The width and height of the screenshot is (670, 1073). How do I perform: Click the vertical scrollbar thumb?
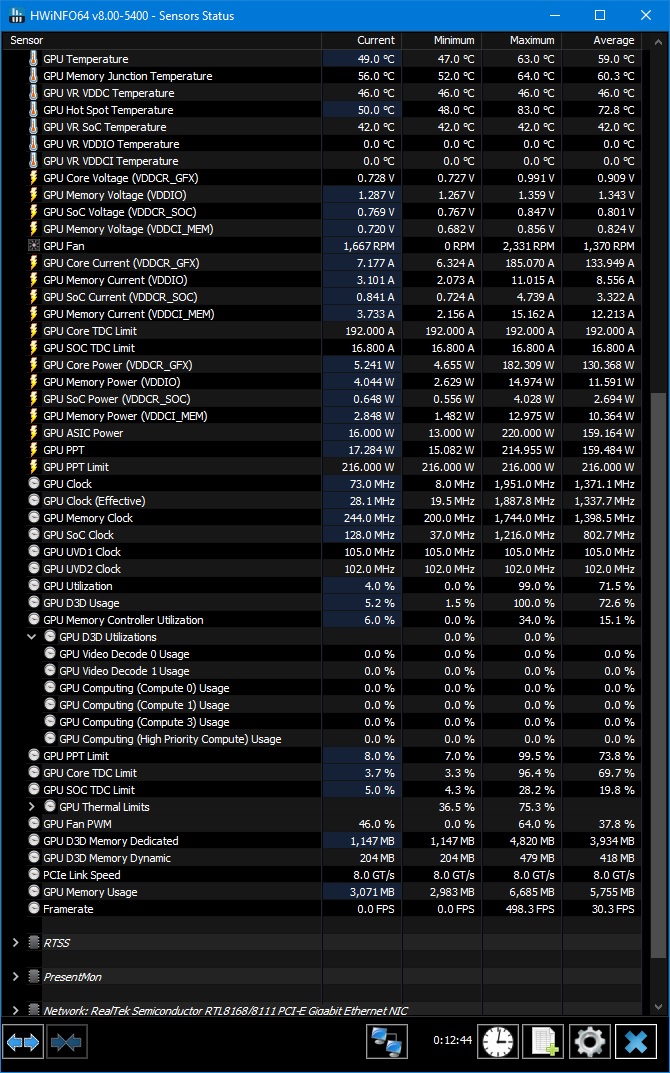(x=656, y=673)
